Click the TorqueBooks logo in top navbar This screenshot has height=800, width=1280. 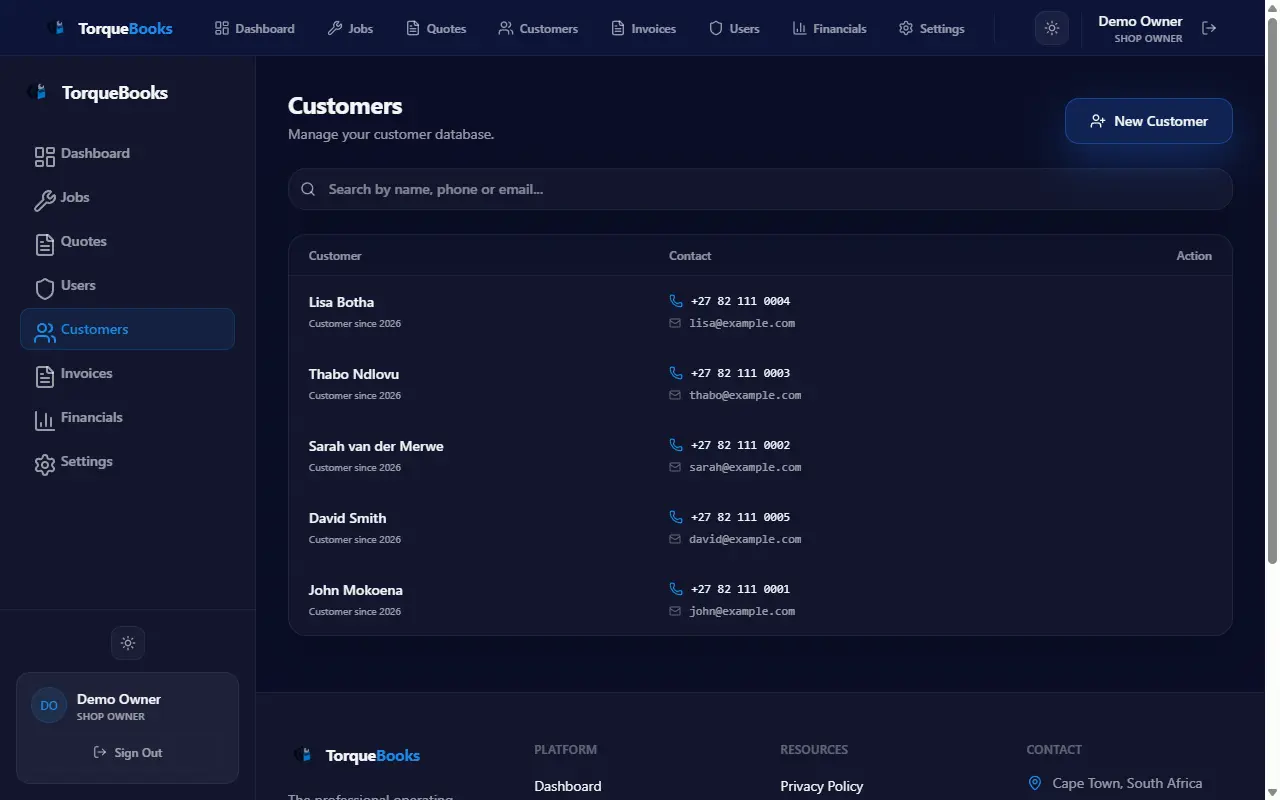click(x=111, y=28)
